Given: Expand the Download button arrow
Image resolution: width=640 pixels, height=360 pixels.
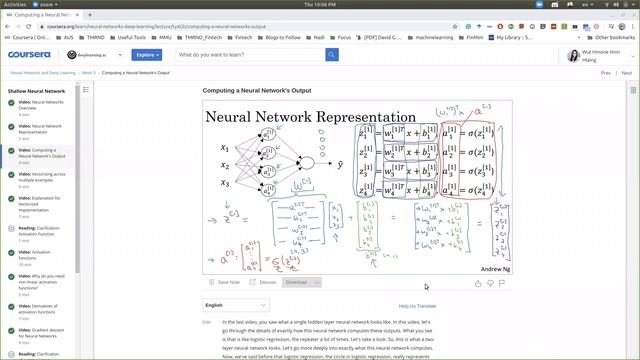Looking at the screenshot, I should [317, 282].
